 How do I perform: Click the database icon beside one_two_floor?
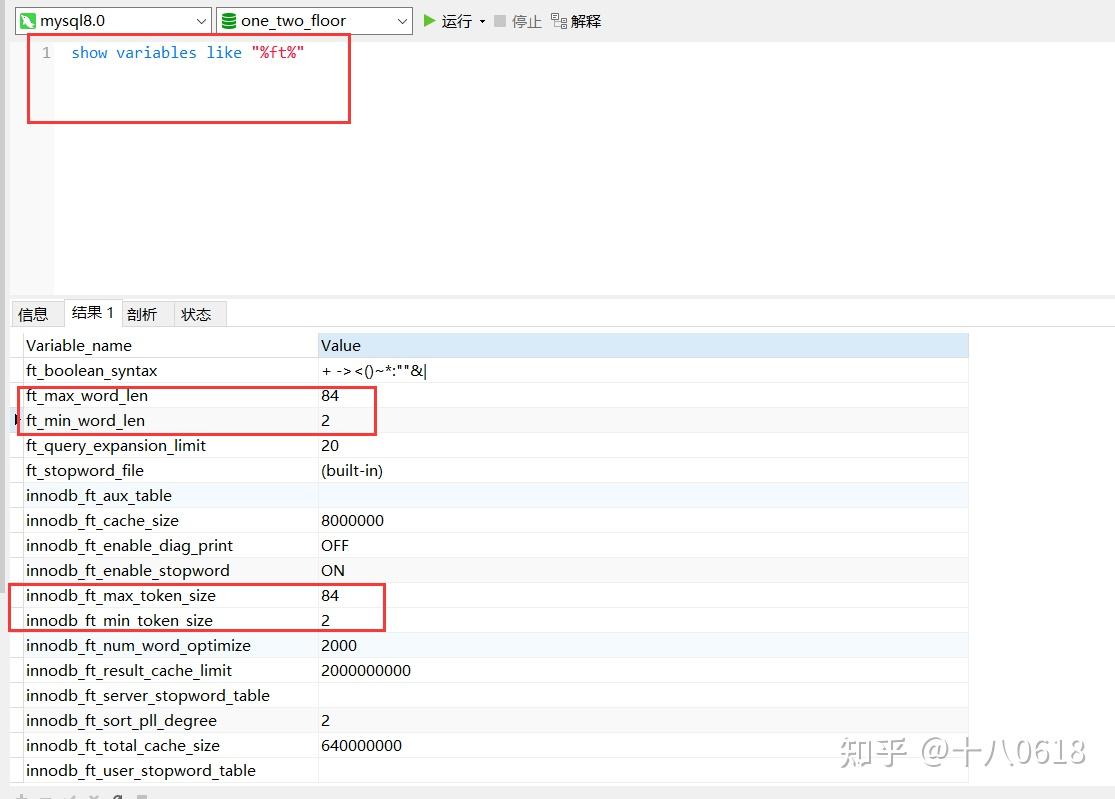tap(226, 20)
